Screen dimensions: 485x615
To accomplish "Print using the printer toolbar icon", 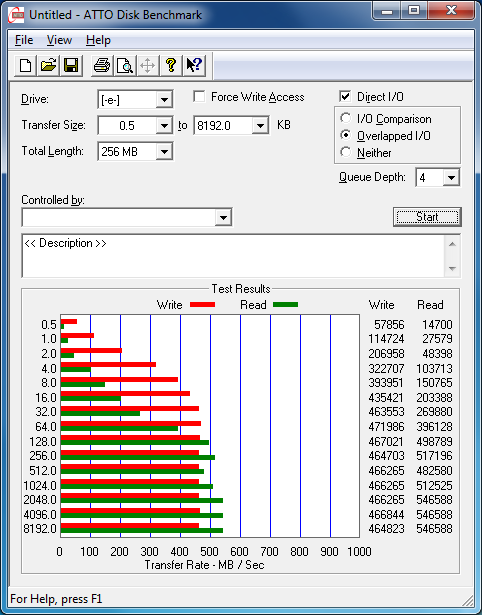I will coord(102,65).
